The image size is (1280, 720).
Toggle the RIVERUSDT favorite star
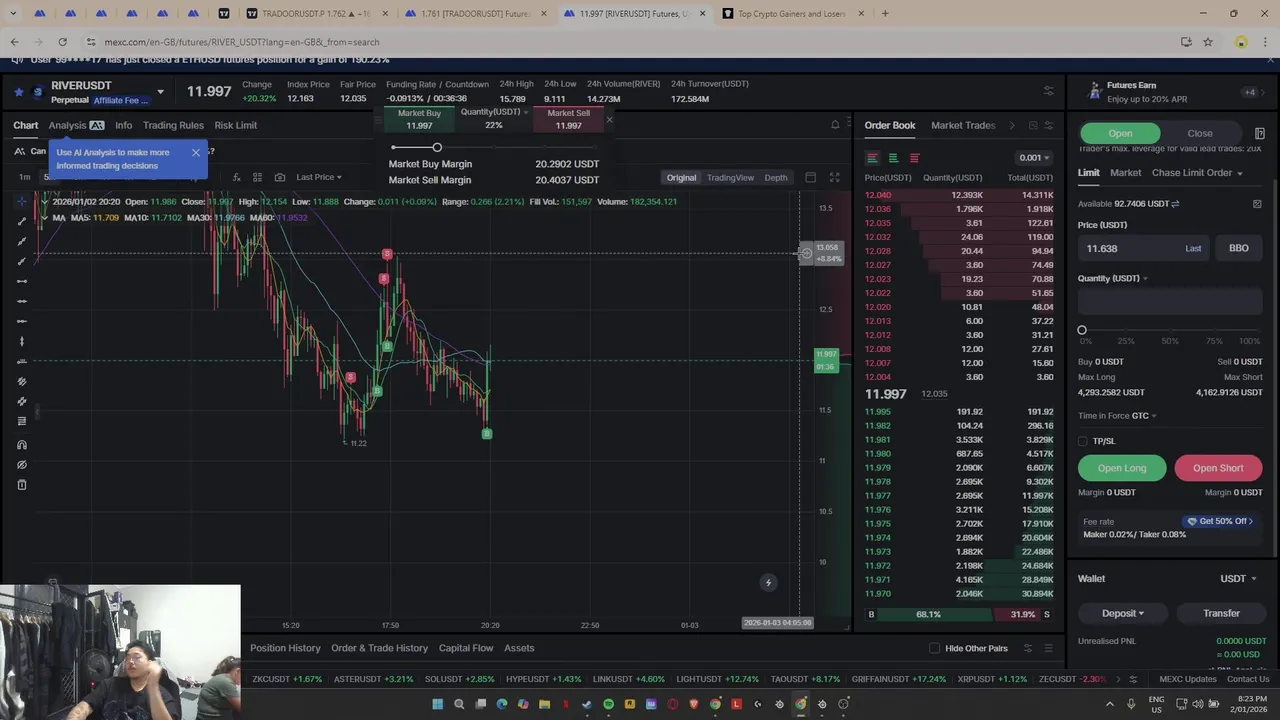[18, 91]
